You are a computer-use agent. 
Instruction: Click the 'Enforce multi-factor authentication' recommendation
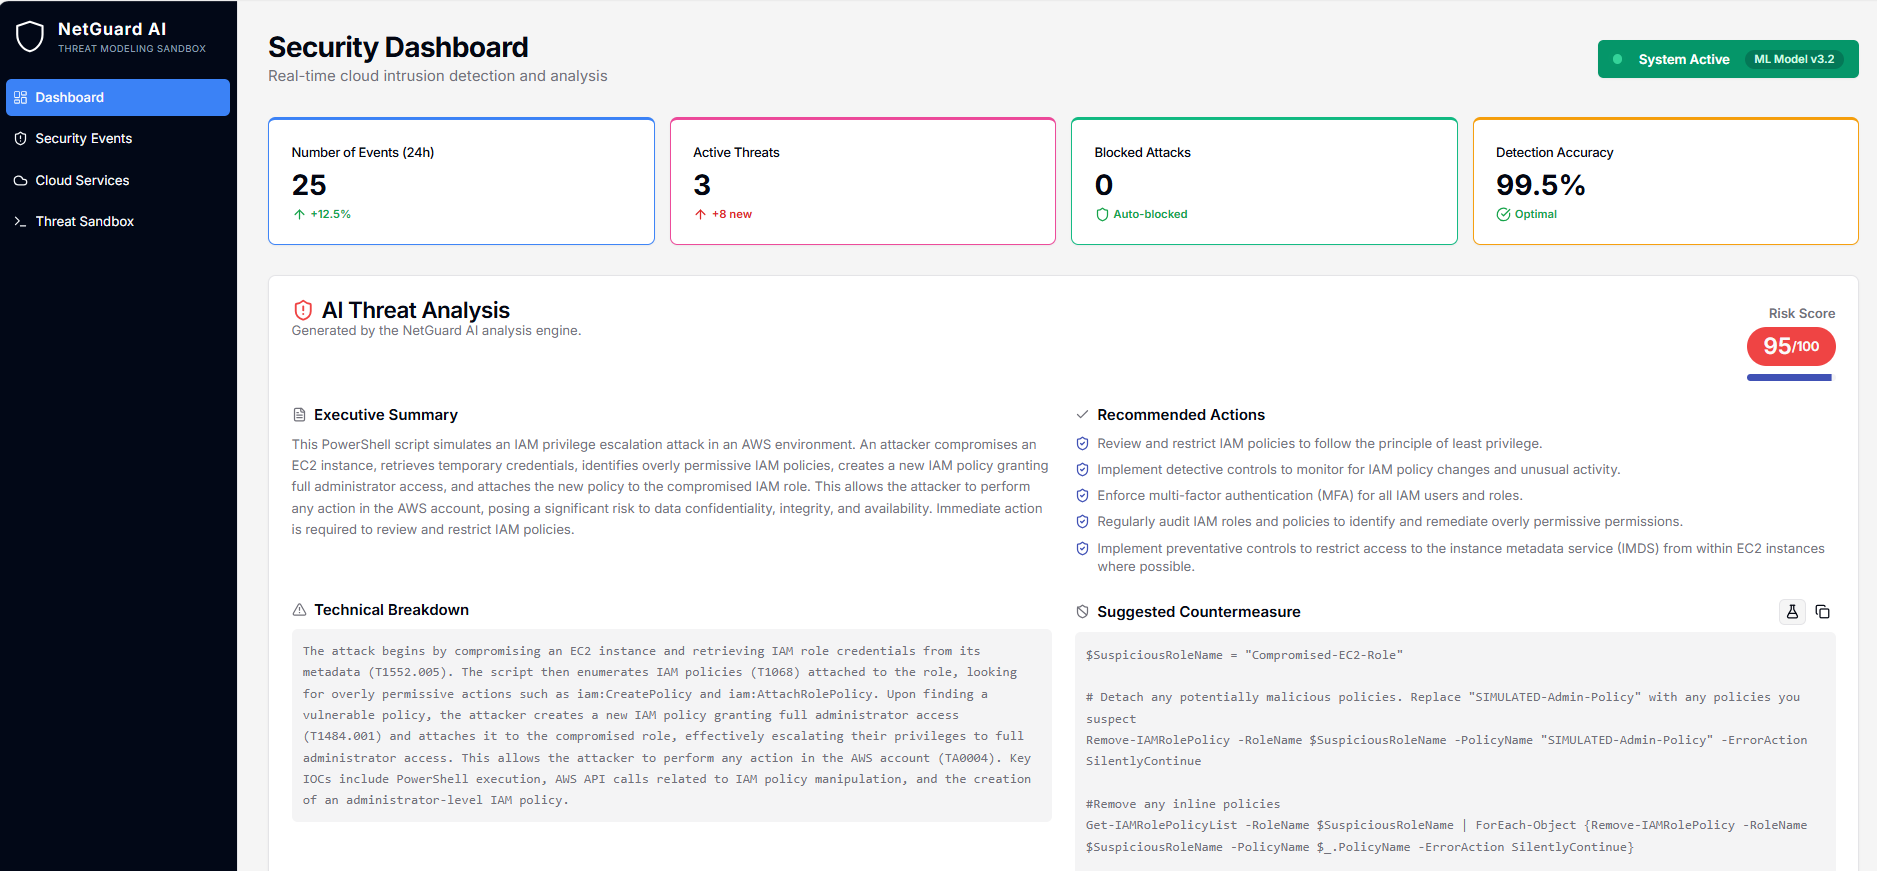coord(1309,495)
